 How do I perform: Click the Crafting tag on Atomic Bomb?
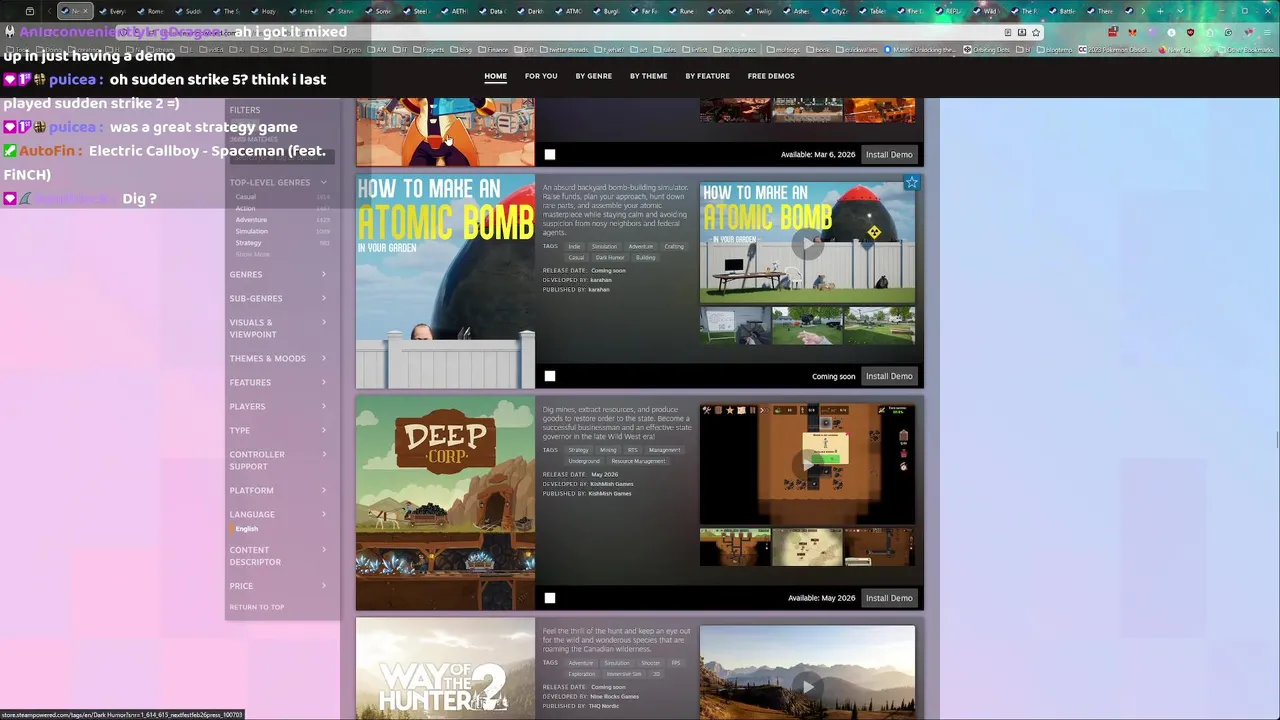point(674,246)
